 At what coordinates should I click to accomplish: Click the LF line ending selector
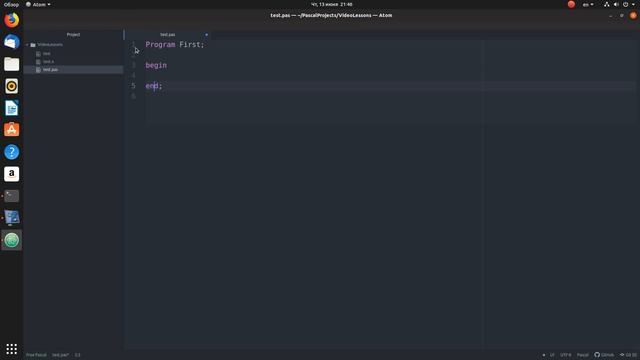[x=552, y=355]
